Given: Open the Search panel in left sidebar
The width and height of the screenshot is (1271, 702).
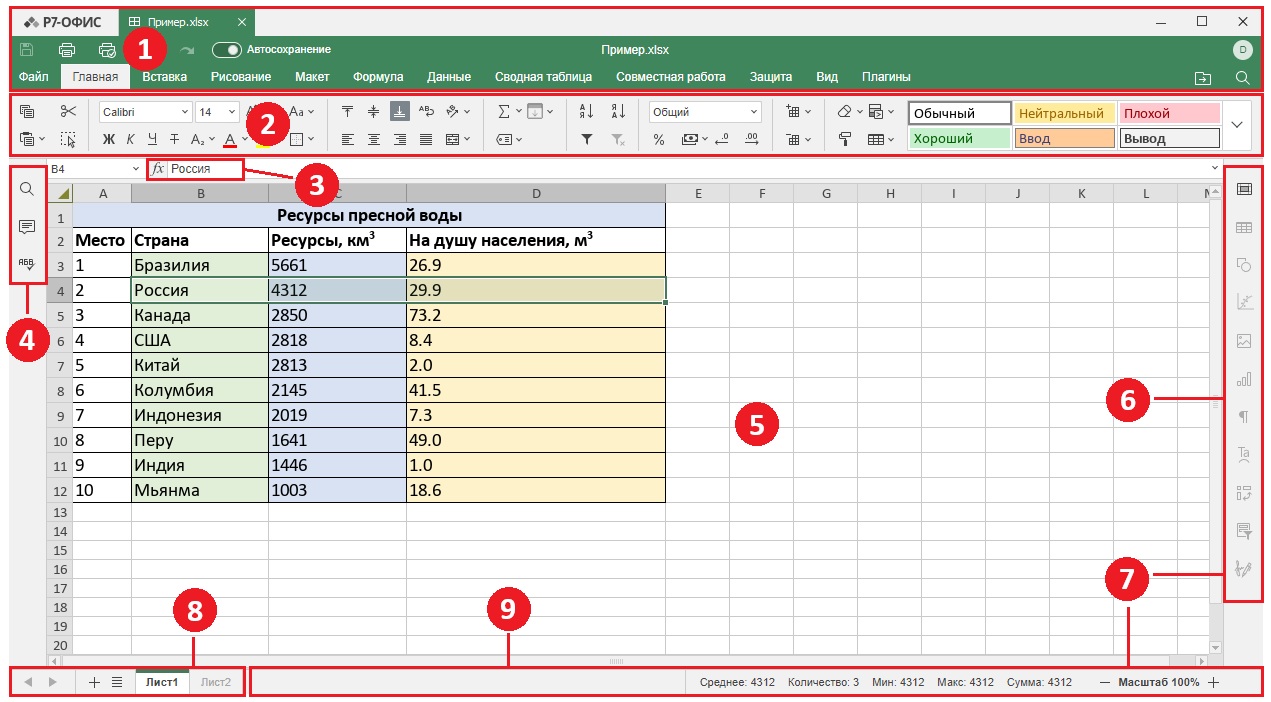Looking at the screenshot, I should pyautogui.click(x=27, y=189).
